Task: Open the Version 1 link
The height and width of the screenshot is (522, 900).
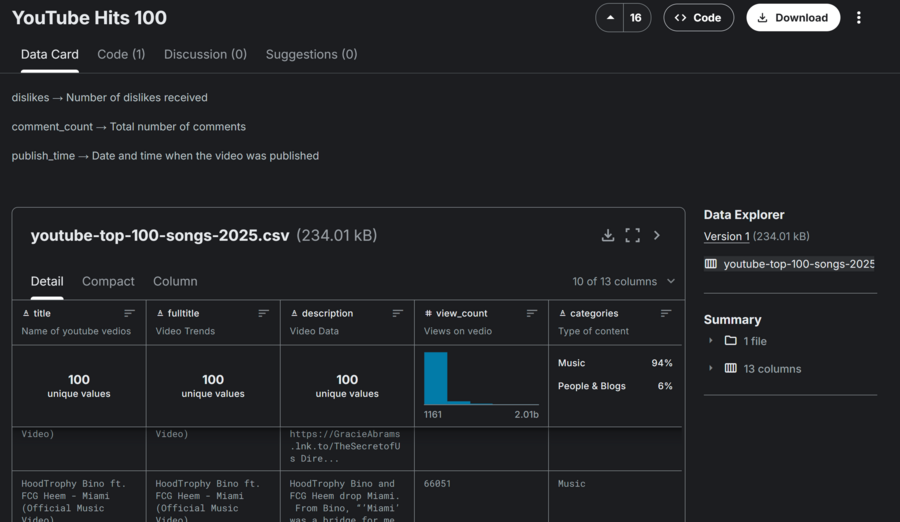Action: [x=726, y=236]
